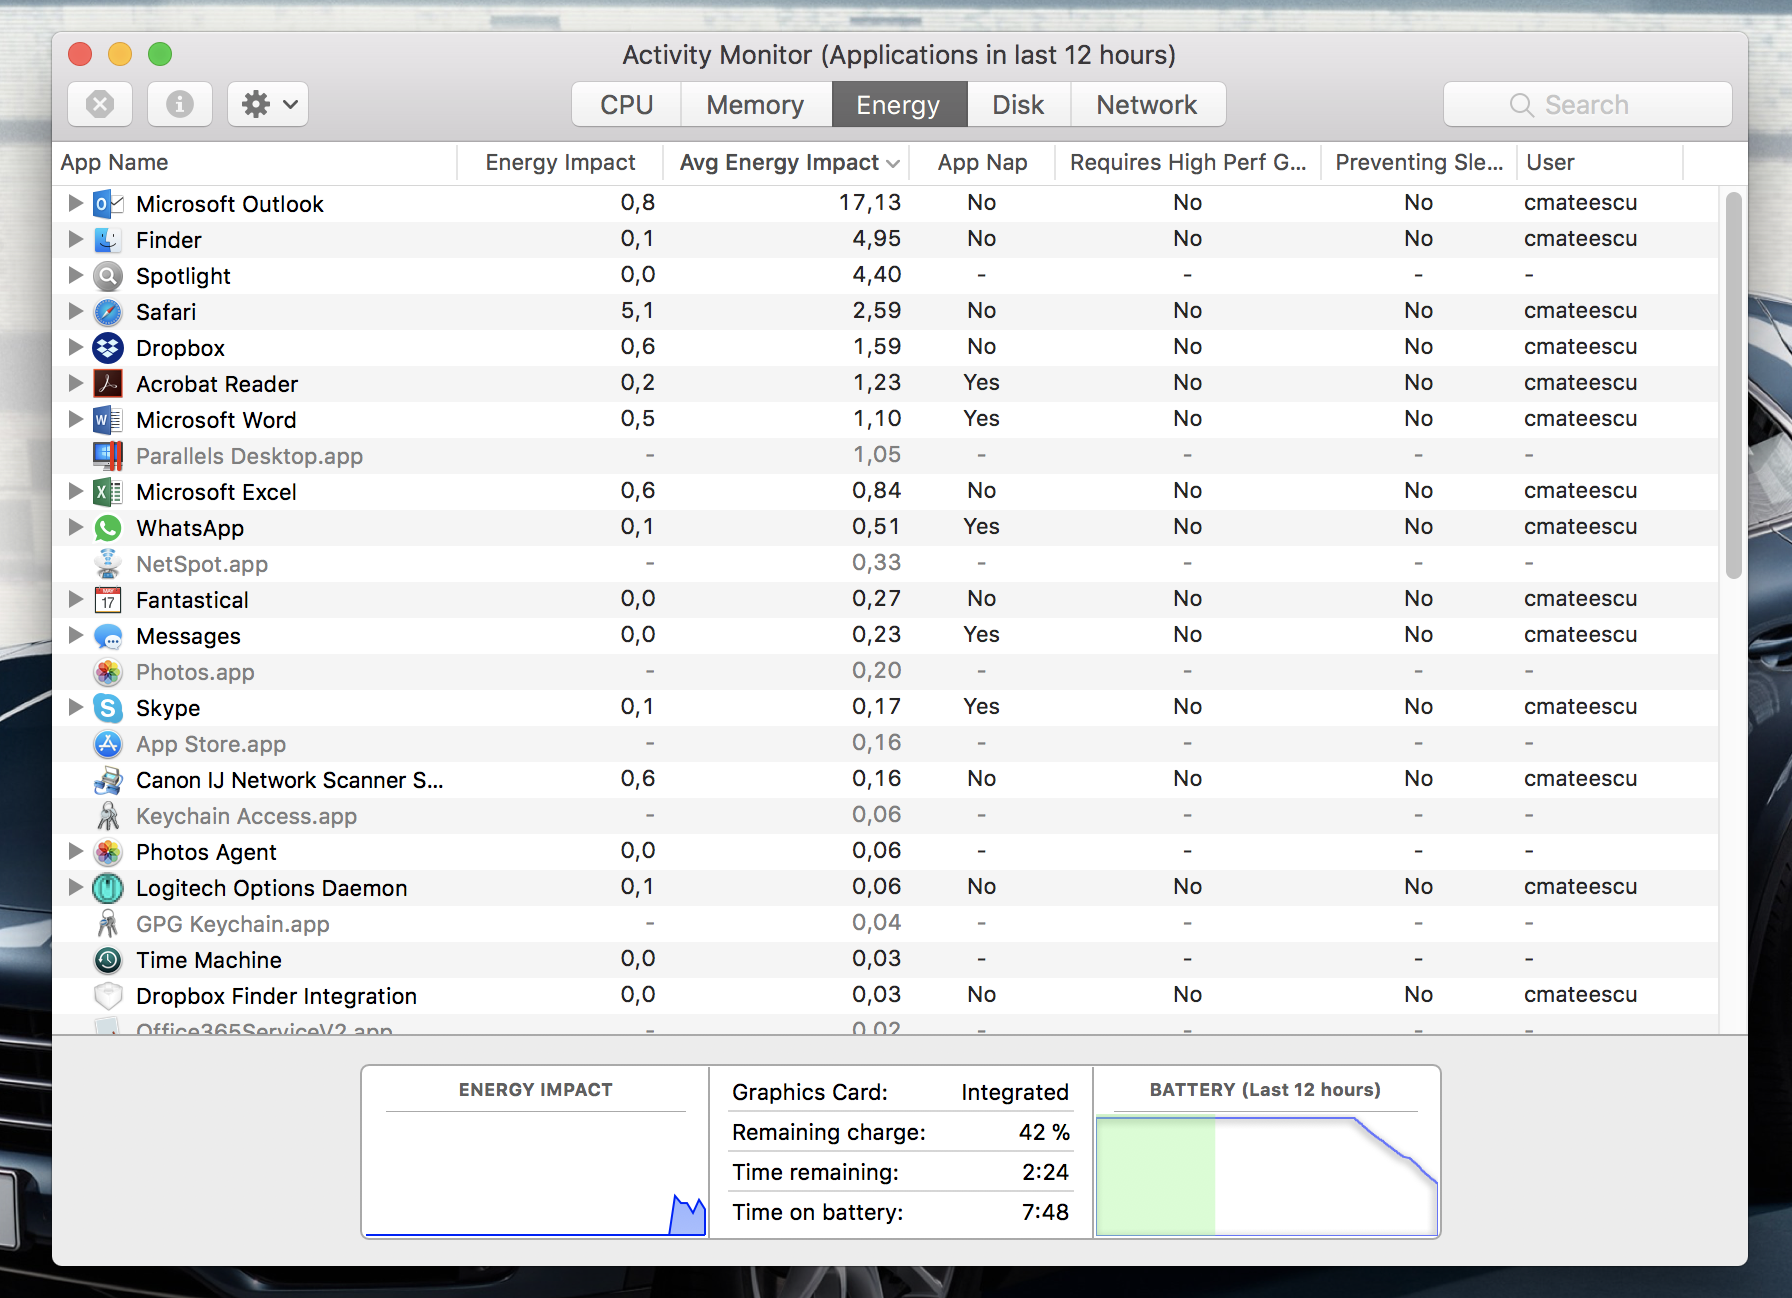Sort by User column header
1792x1298 pixels.
coord(1600,162)
